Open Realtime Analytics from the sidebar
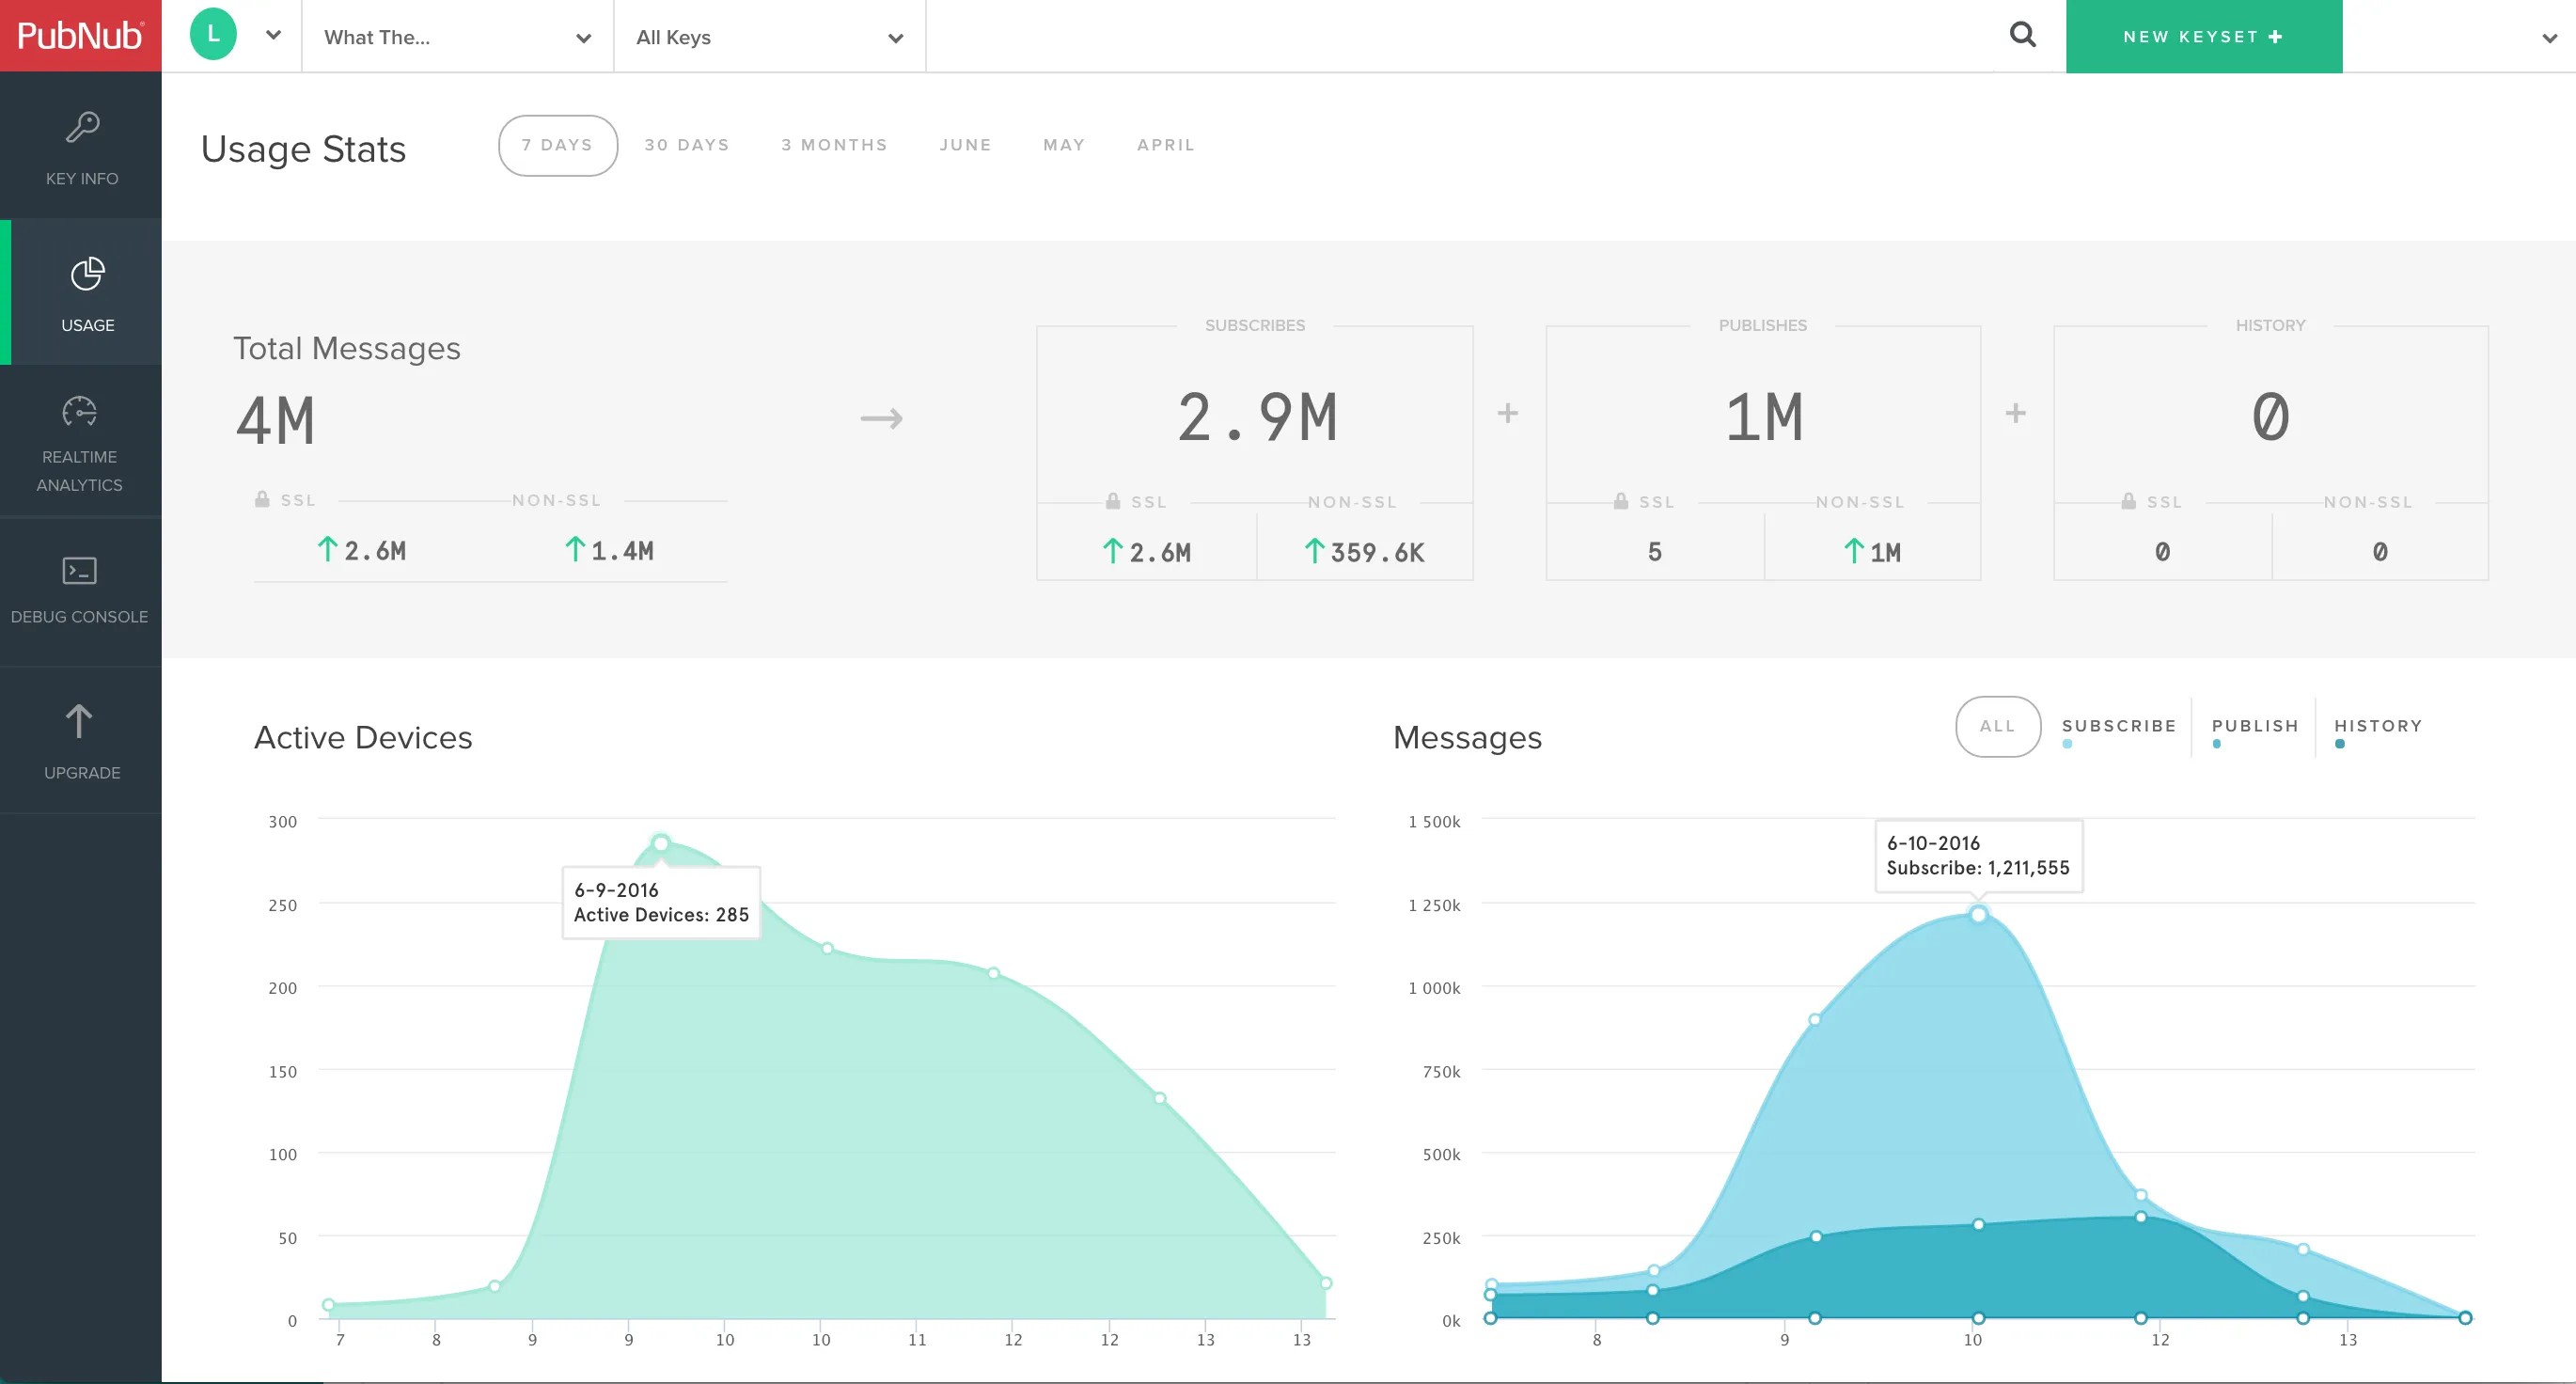This screenshot has width=2576, height=1384. coord(80,442)
